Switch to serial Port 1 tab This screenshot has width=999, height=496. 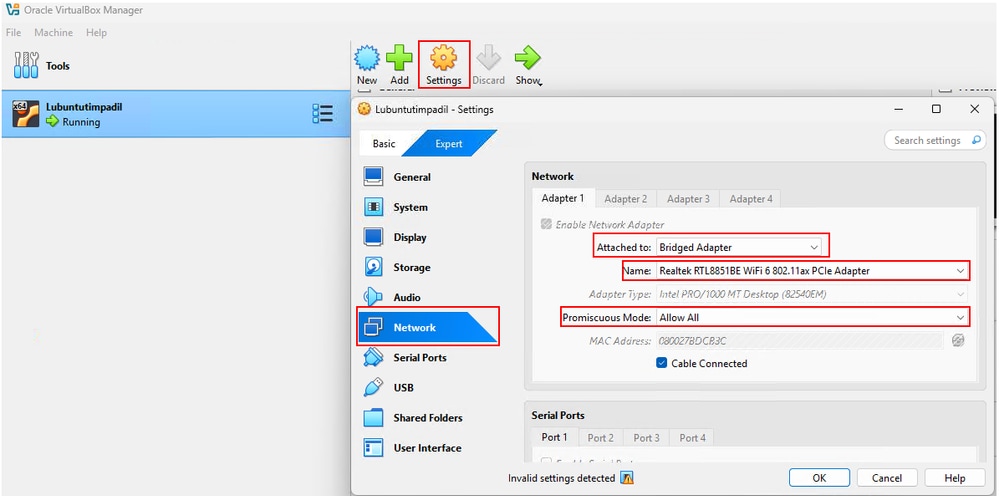(554, 437)
